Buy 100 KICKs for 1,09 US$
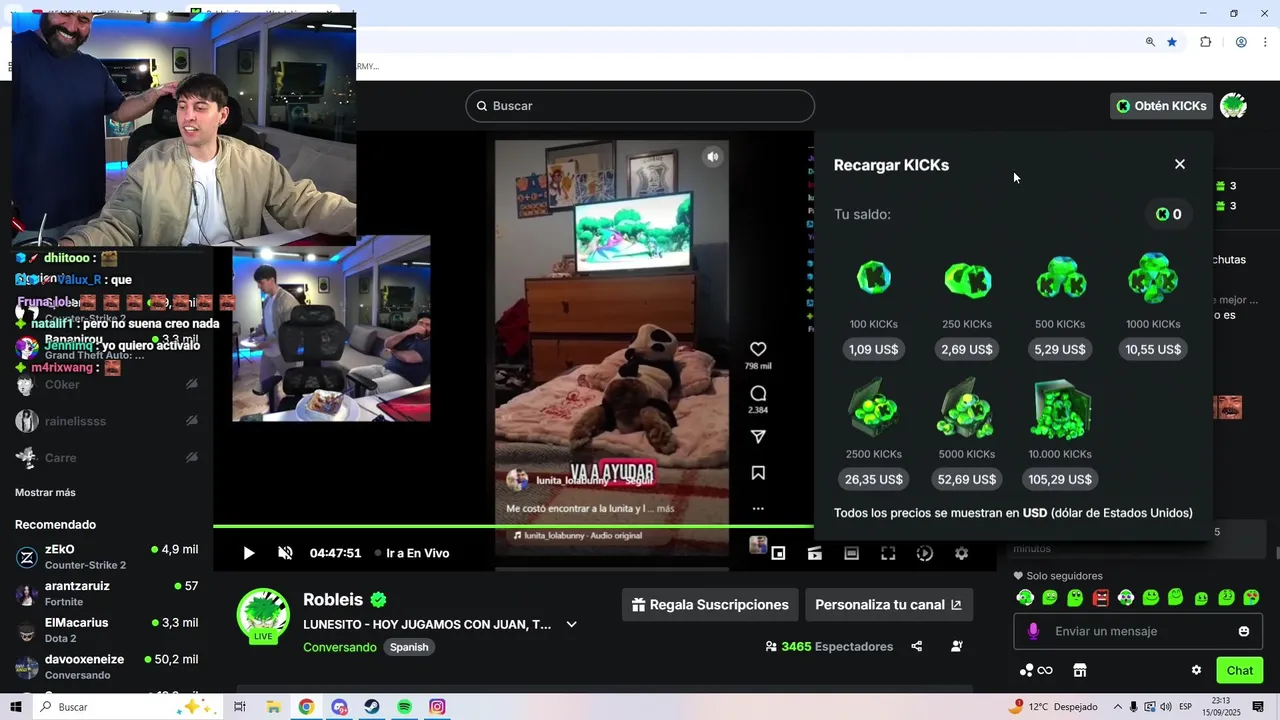This screenshot has height=720, width=1280. pos(873,349)
